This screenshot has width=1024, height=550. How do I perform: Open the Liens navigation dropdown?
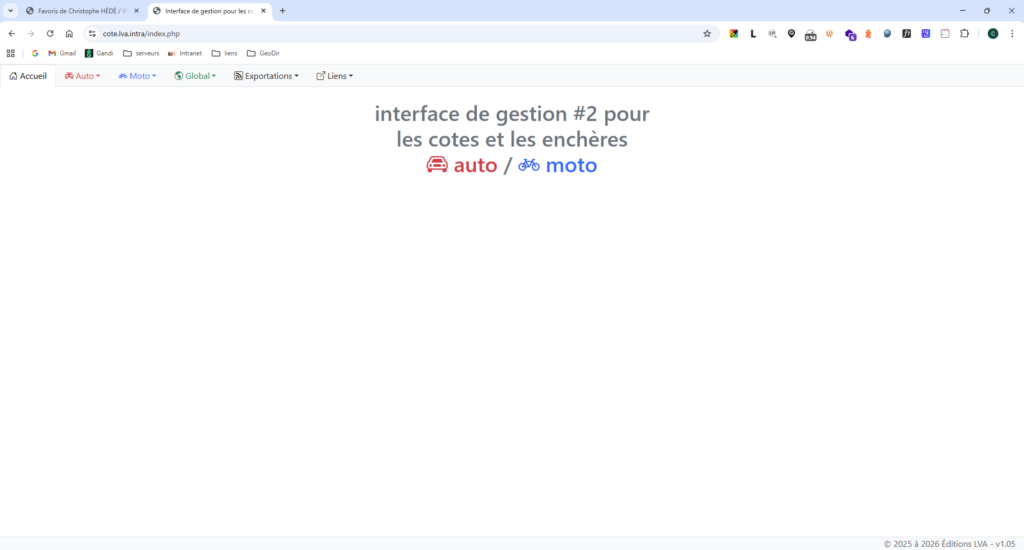click(x=334, y=76)
